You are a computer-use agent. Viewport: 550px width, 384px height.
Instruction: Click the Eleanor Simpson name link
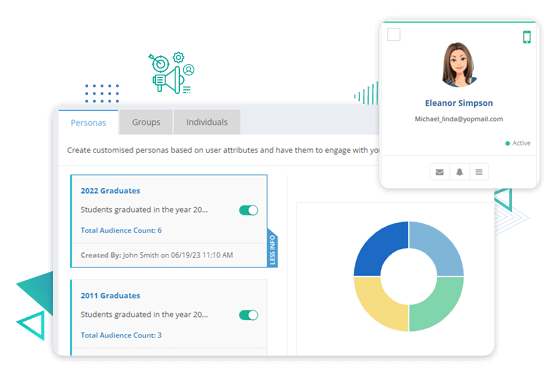tap(459, 103)
